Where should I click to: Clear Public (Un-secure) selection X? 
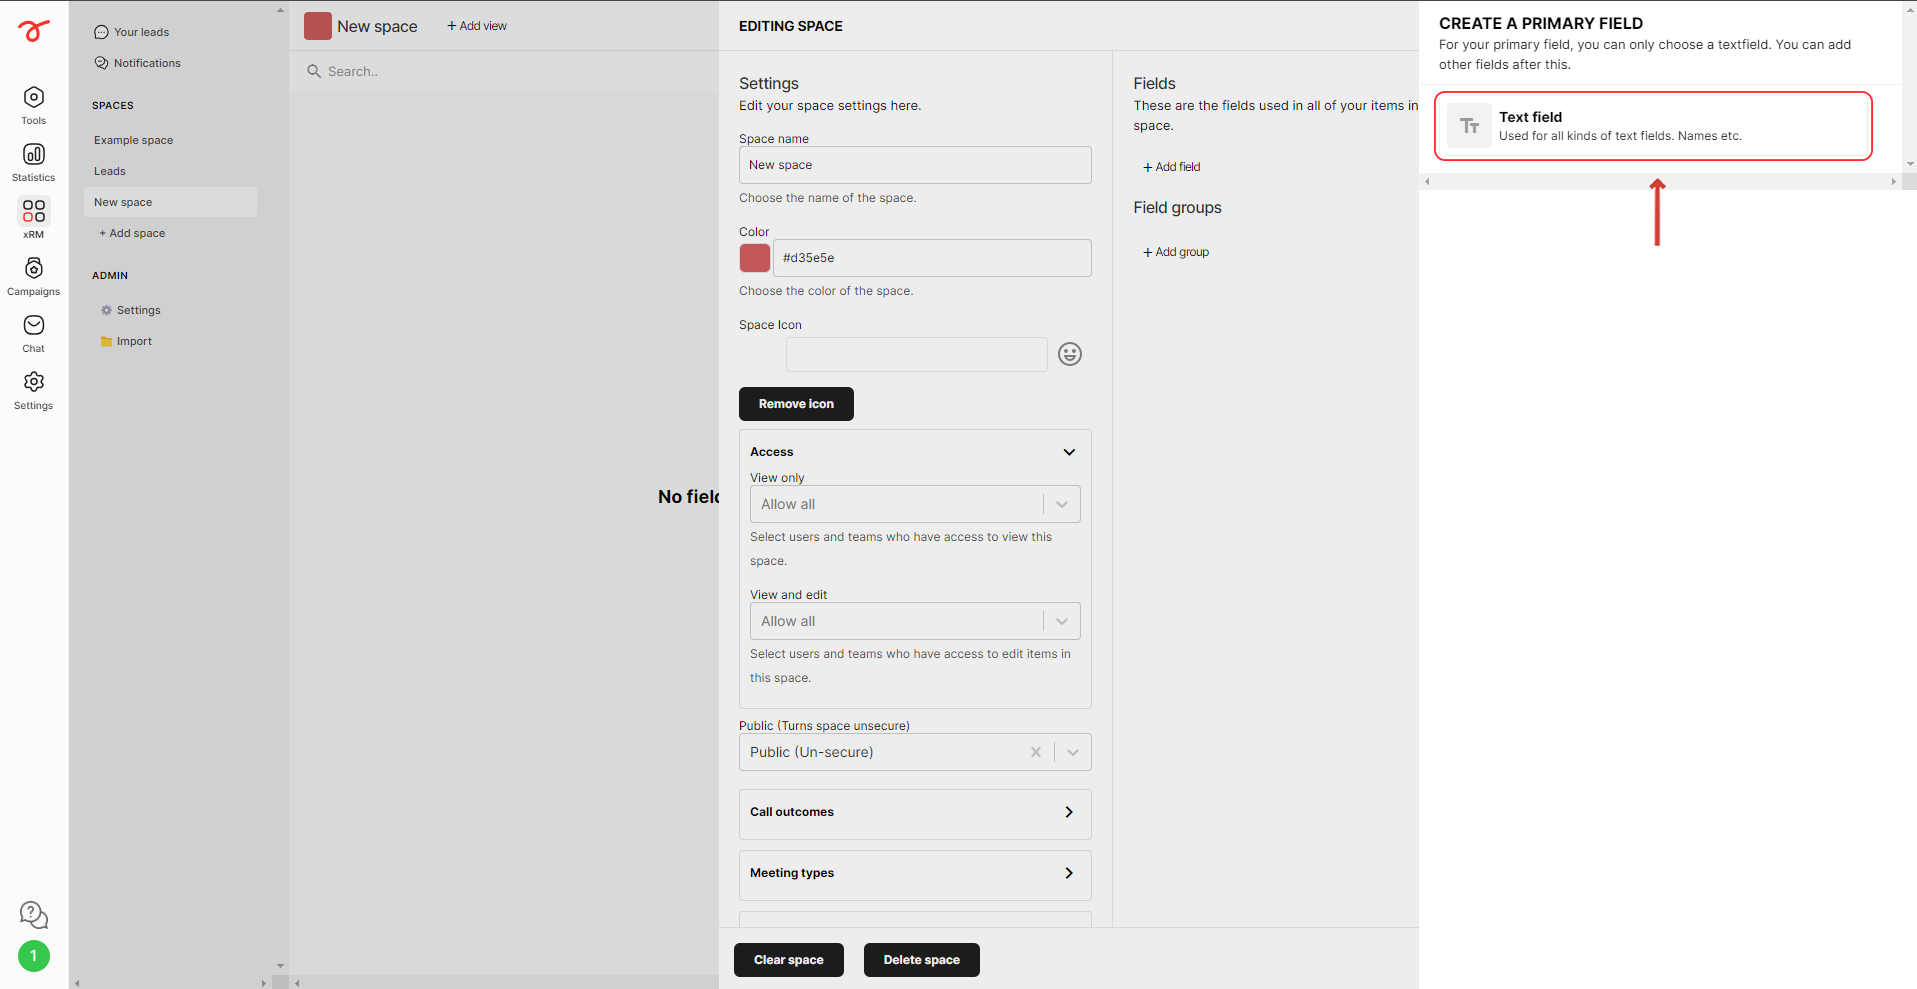point(1036,752)
